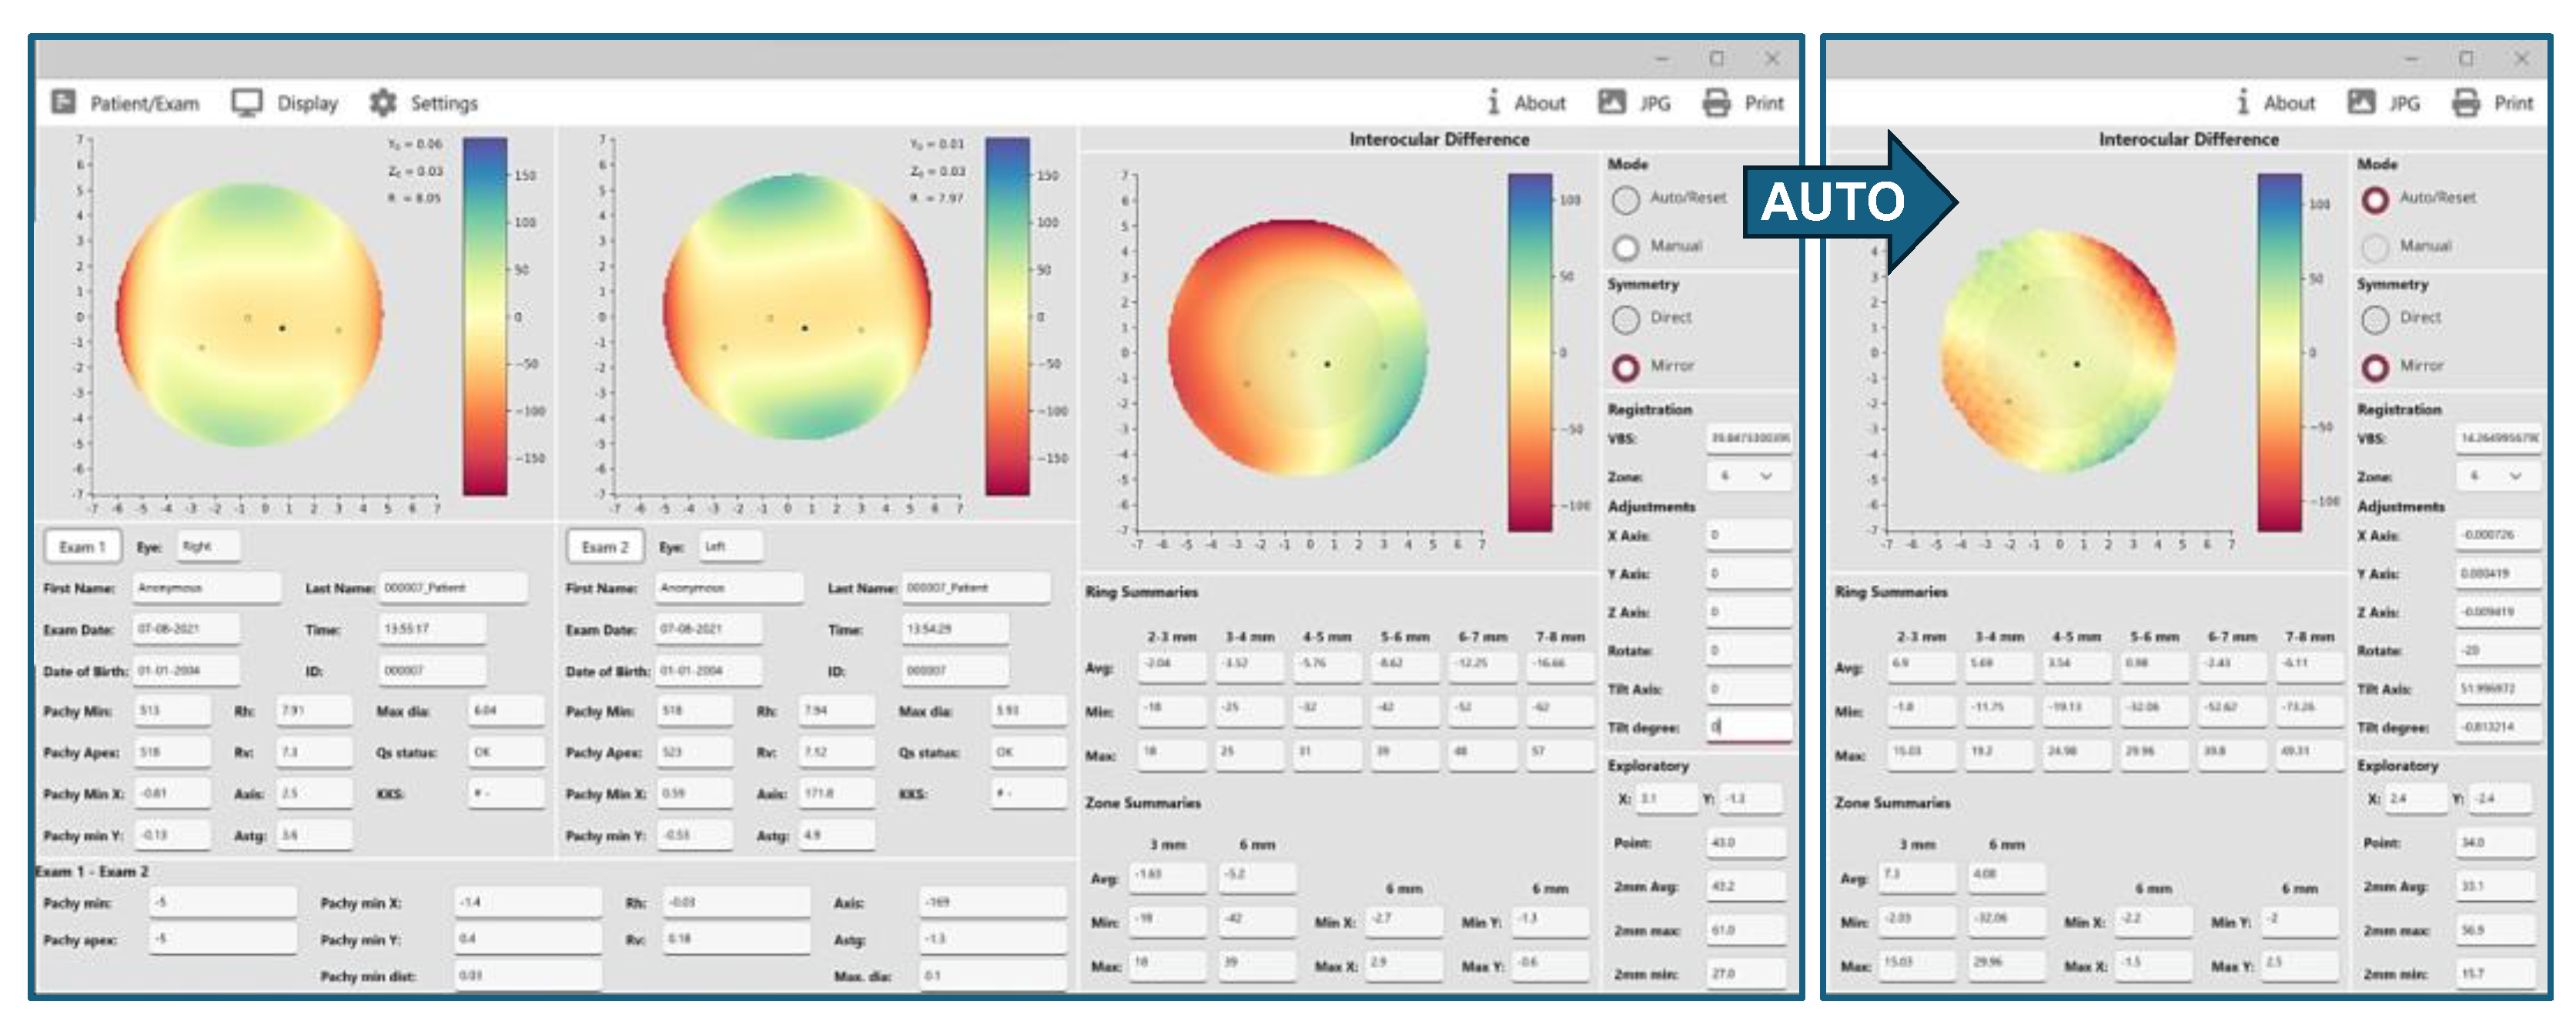
Task: Open Settings via the gear icon
Action: (x=382, y=102)
